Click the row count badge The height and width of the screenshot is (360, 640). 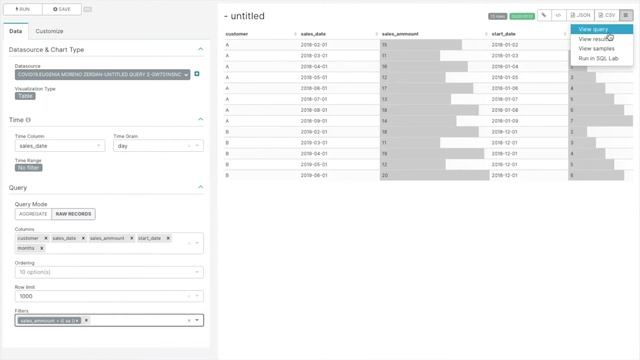[x=498, y=16]
